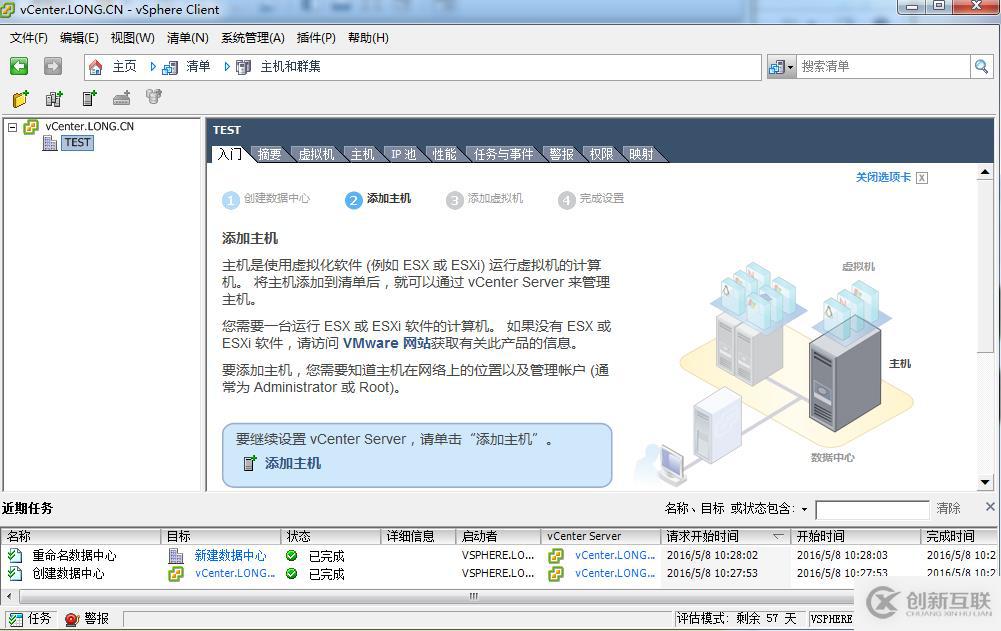Screen dimensions: 1001x631
Task: Focus the 搜索清单 search field
Action: [x=883, y=66]
